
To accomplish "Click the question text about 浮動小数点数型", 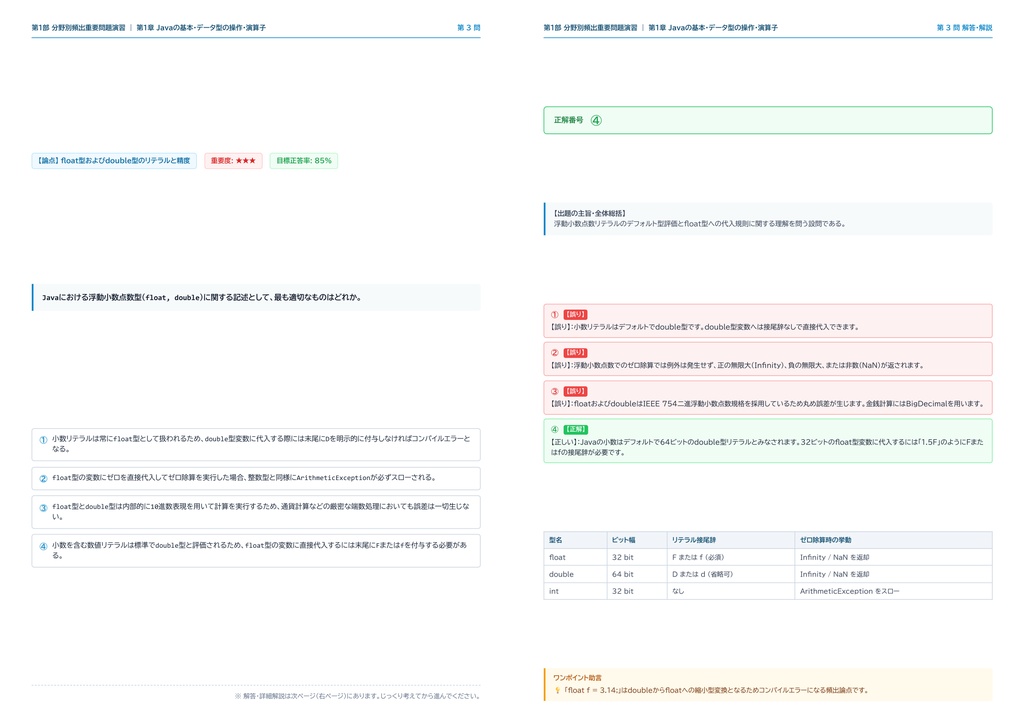I will coord(202,298).
